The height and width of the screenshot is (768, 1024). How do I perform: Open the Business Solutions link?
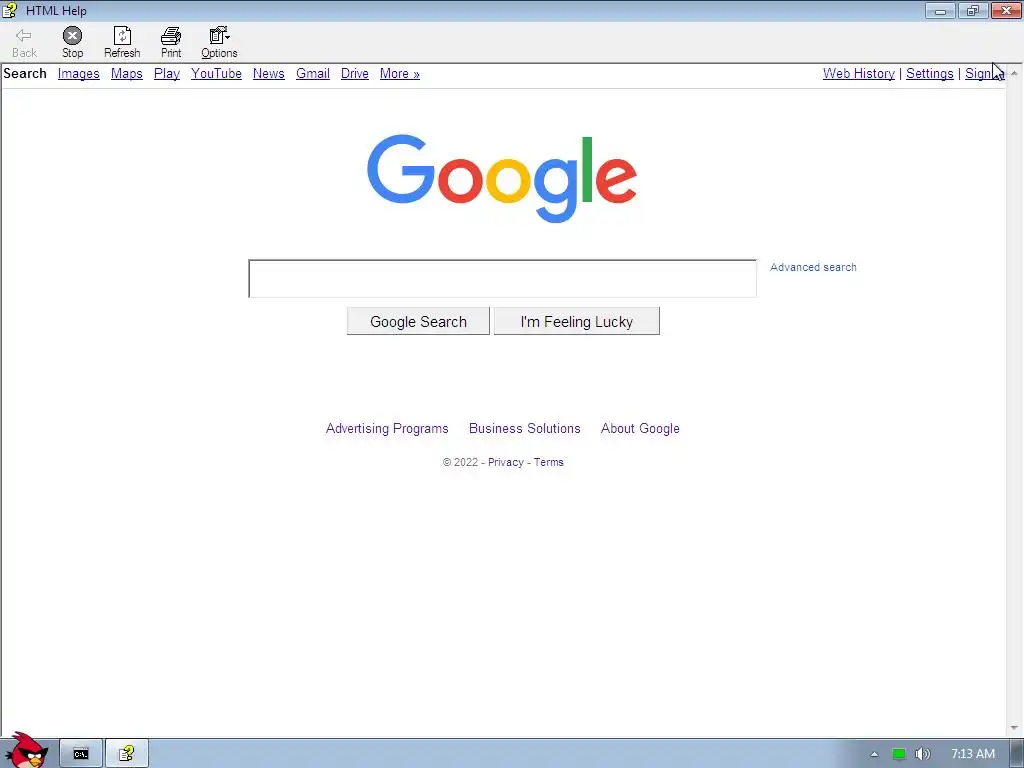(524, 428)
